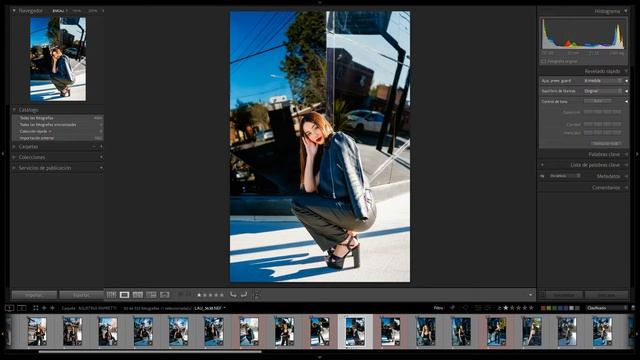
Task: Select the first filmstrip thumbnail
Action: click(37, 331)
